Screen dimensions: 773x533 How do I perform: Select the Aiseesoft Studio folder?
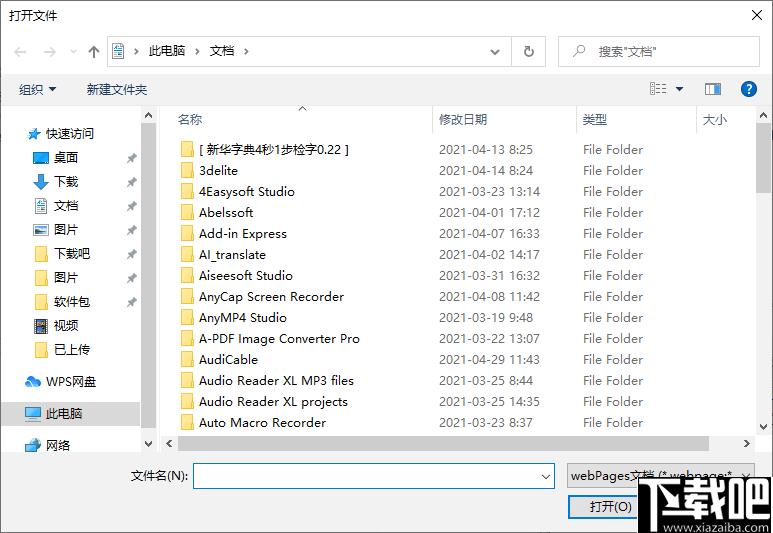246,276
